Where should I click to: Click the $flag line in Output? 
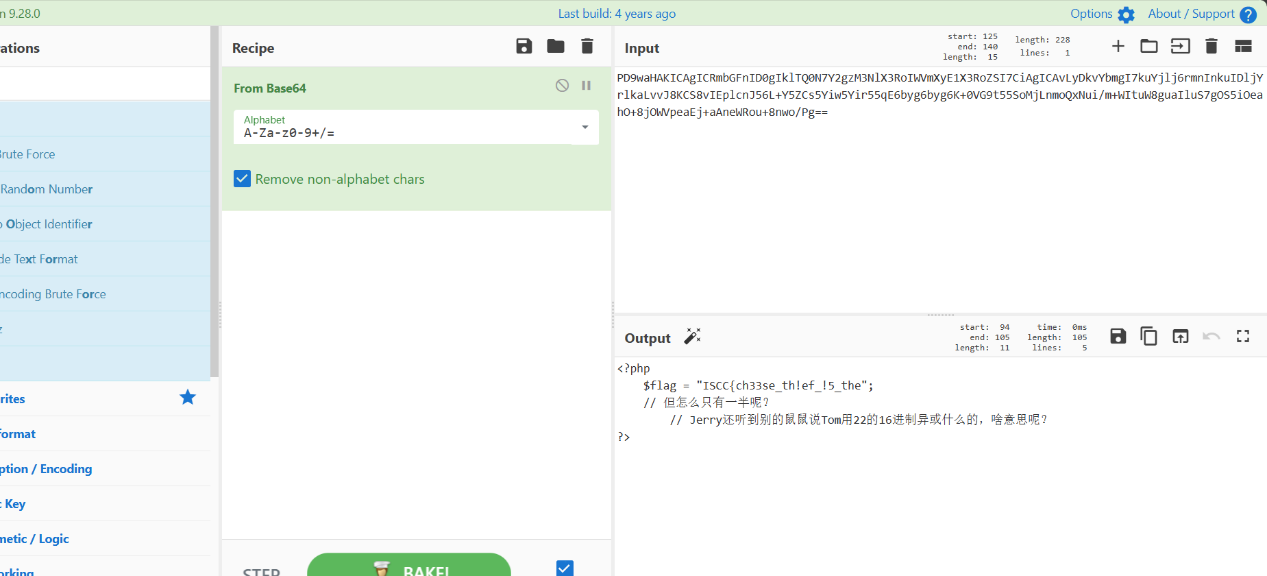(759, 386)
